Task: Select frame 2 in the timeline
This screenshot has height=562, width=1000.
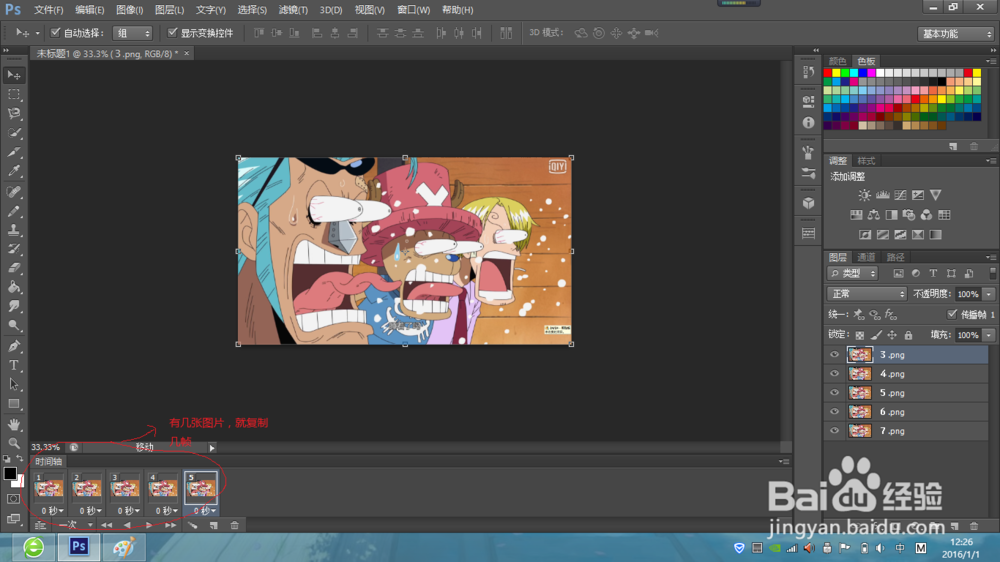Action: [x=86, y=488]
